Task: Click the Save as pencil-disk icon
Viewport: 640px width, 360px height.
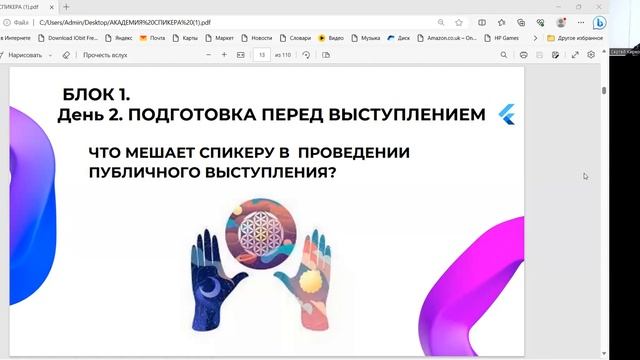Action: [x=555, y=55]
